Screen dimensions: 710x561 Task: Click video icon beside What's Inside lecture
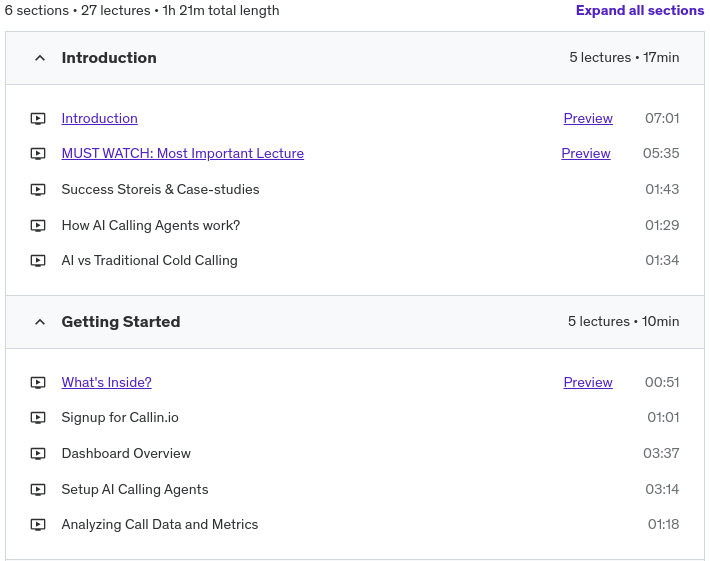pyautogui.click(x=38, y=382)
